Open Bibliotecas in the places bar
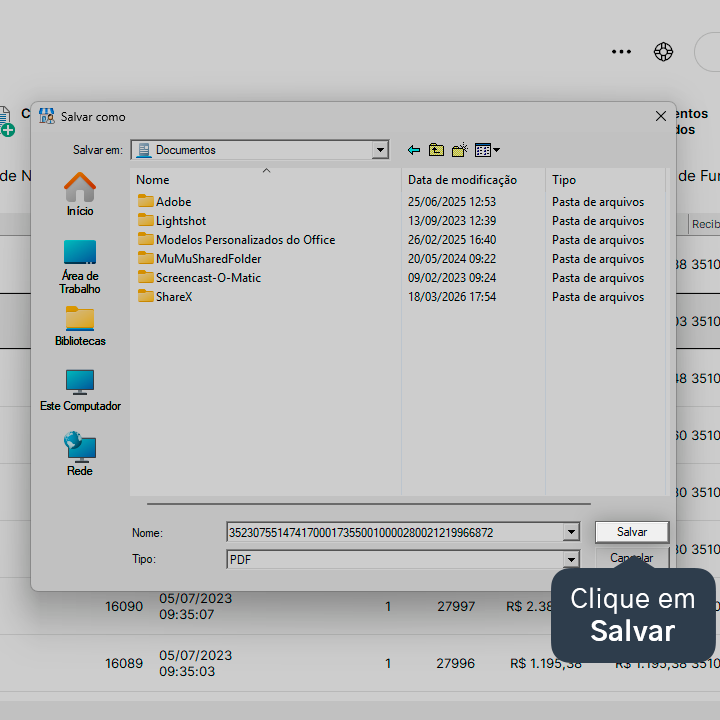720x720 pixels. [80, 326]
